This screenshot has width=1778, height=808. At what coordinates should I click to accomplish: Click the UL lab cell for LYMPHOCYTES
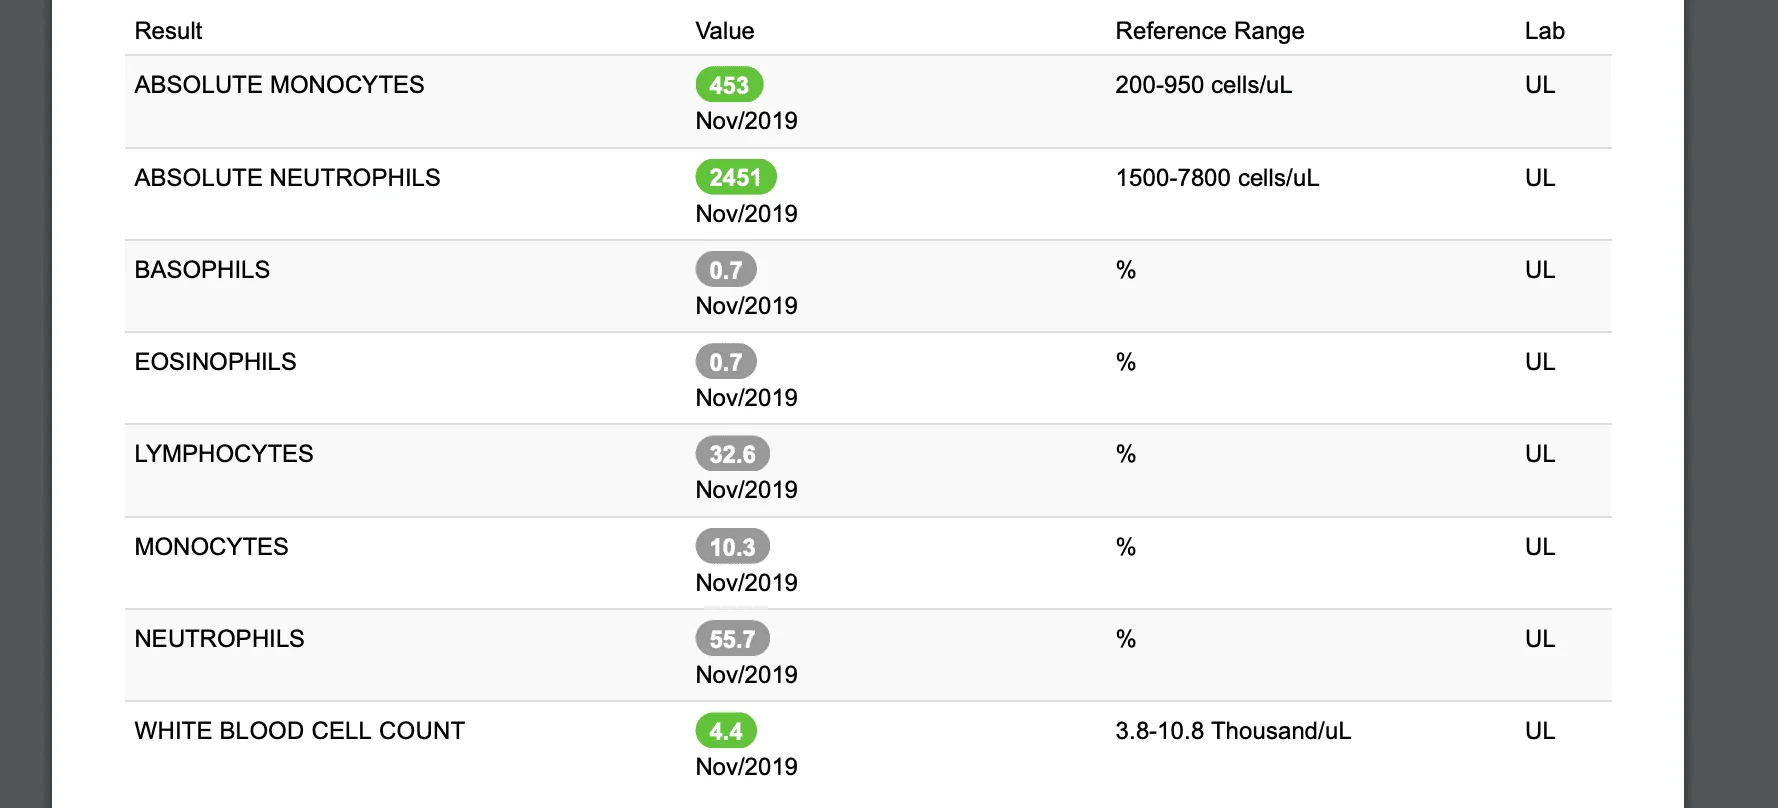click(1540, 454)
